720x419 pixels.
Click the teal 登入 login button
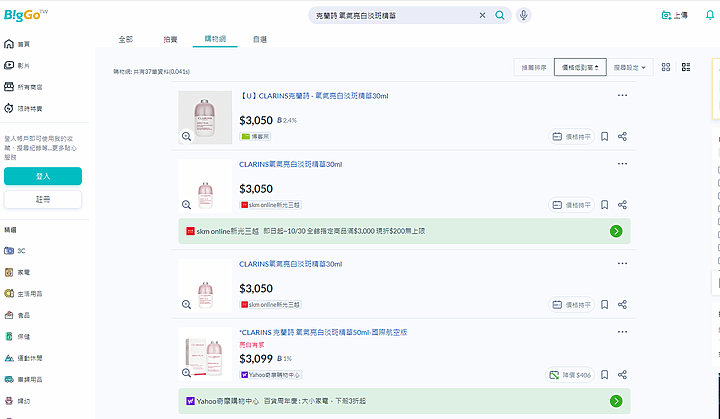(x=43, y=176)
